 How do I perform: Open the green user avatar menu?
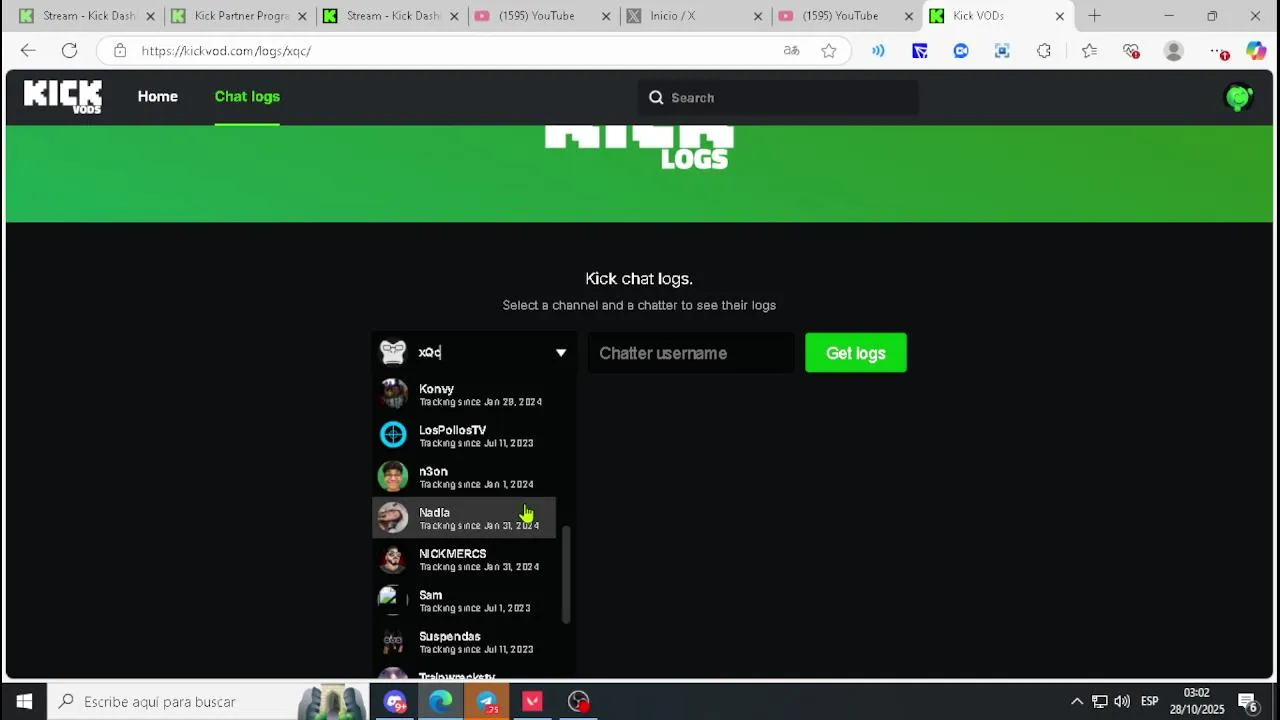(x=1238, y=97)
